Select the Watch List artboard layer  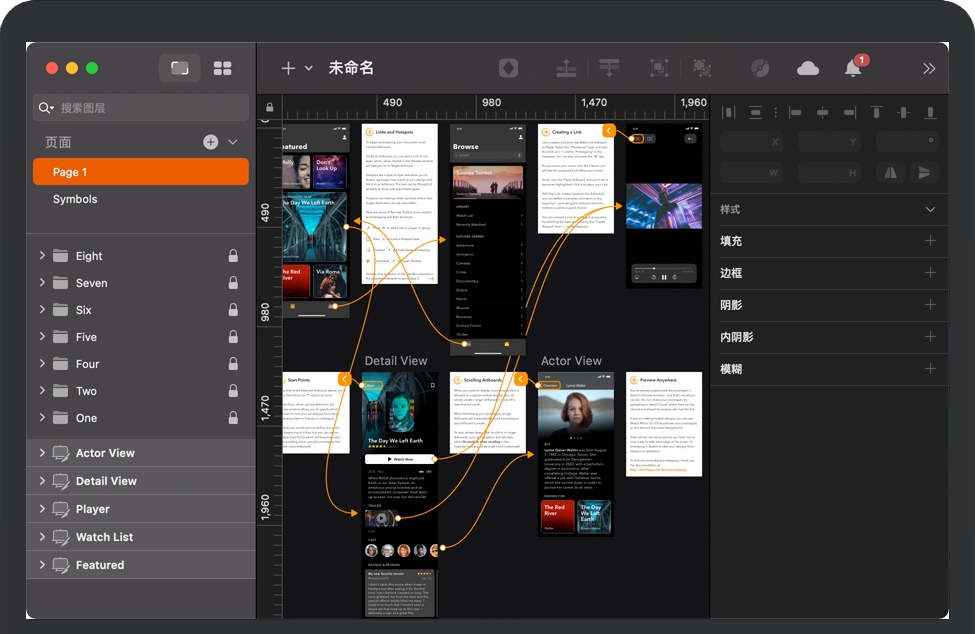click(104, 537)
